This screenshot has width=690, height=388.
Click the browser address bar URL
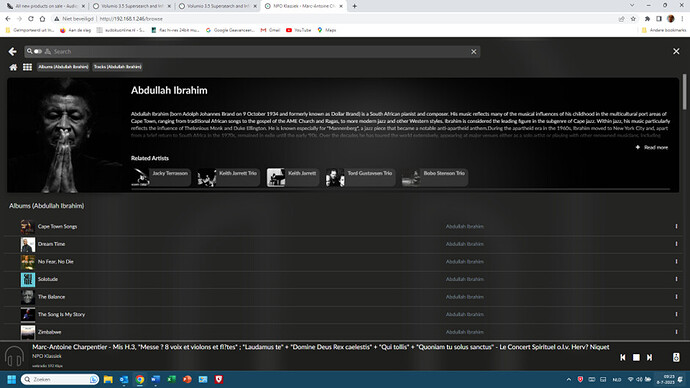[131, 19]
